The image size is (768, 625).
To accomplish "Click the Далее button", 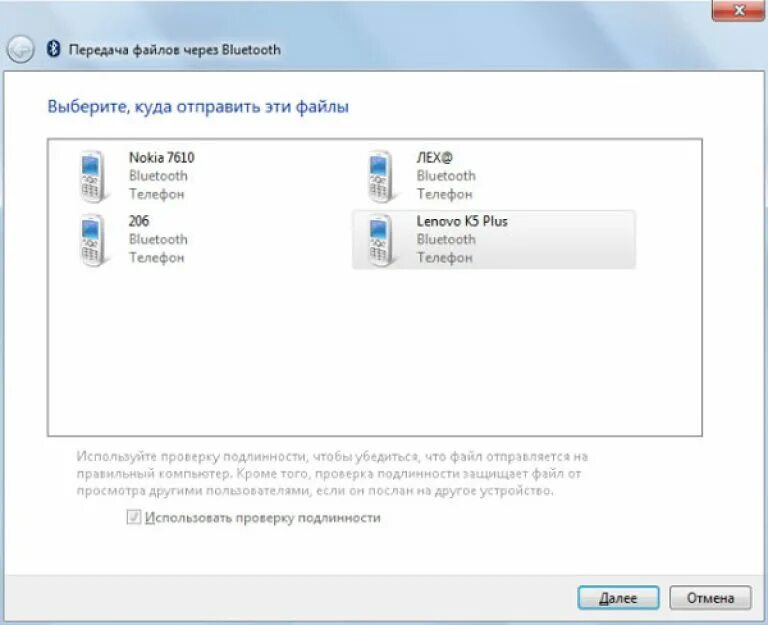I will point(618,598).
